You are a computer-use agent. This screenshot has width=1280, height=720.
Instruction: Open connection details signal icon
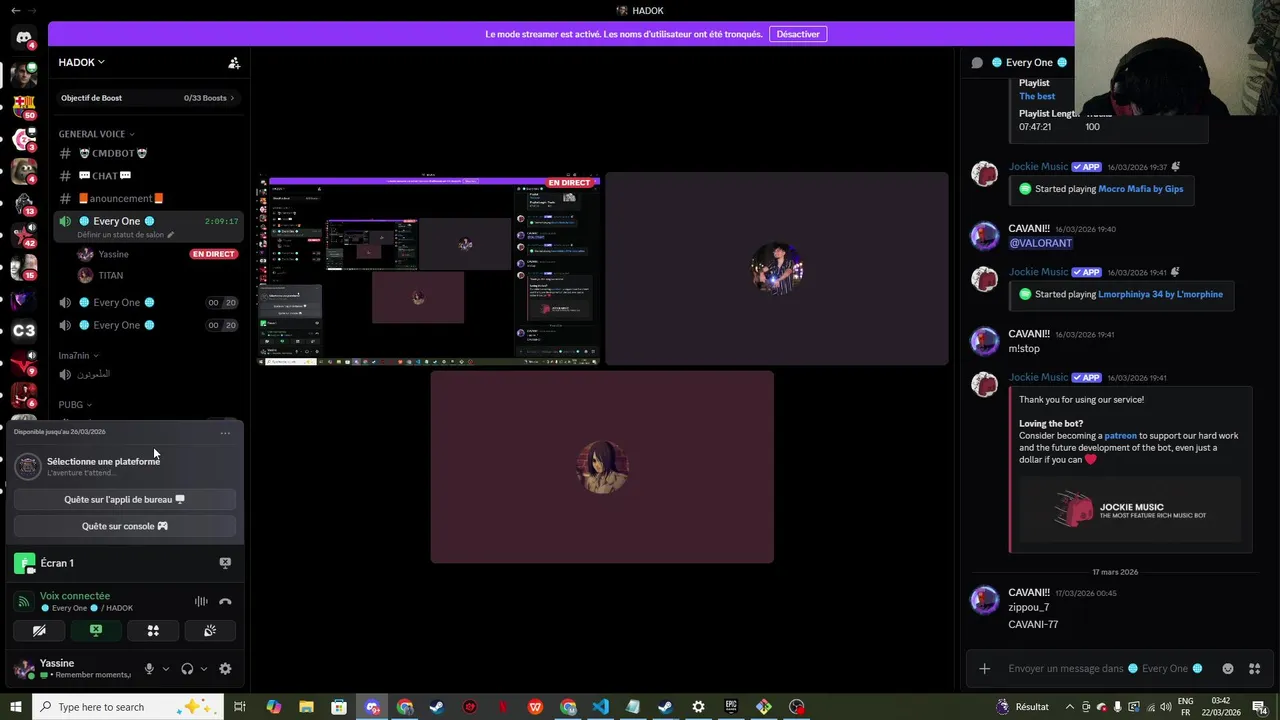[x=24, y=601]
